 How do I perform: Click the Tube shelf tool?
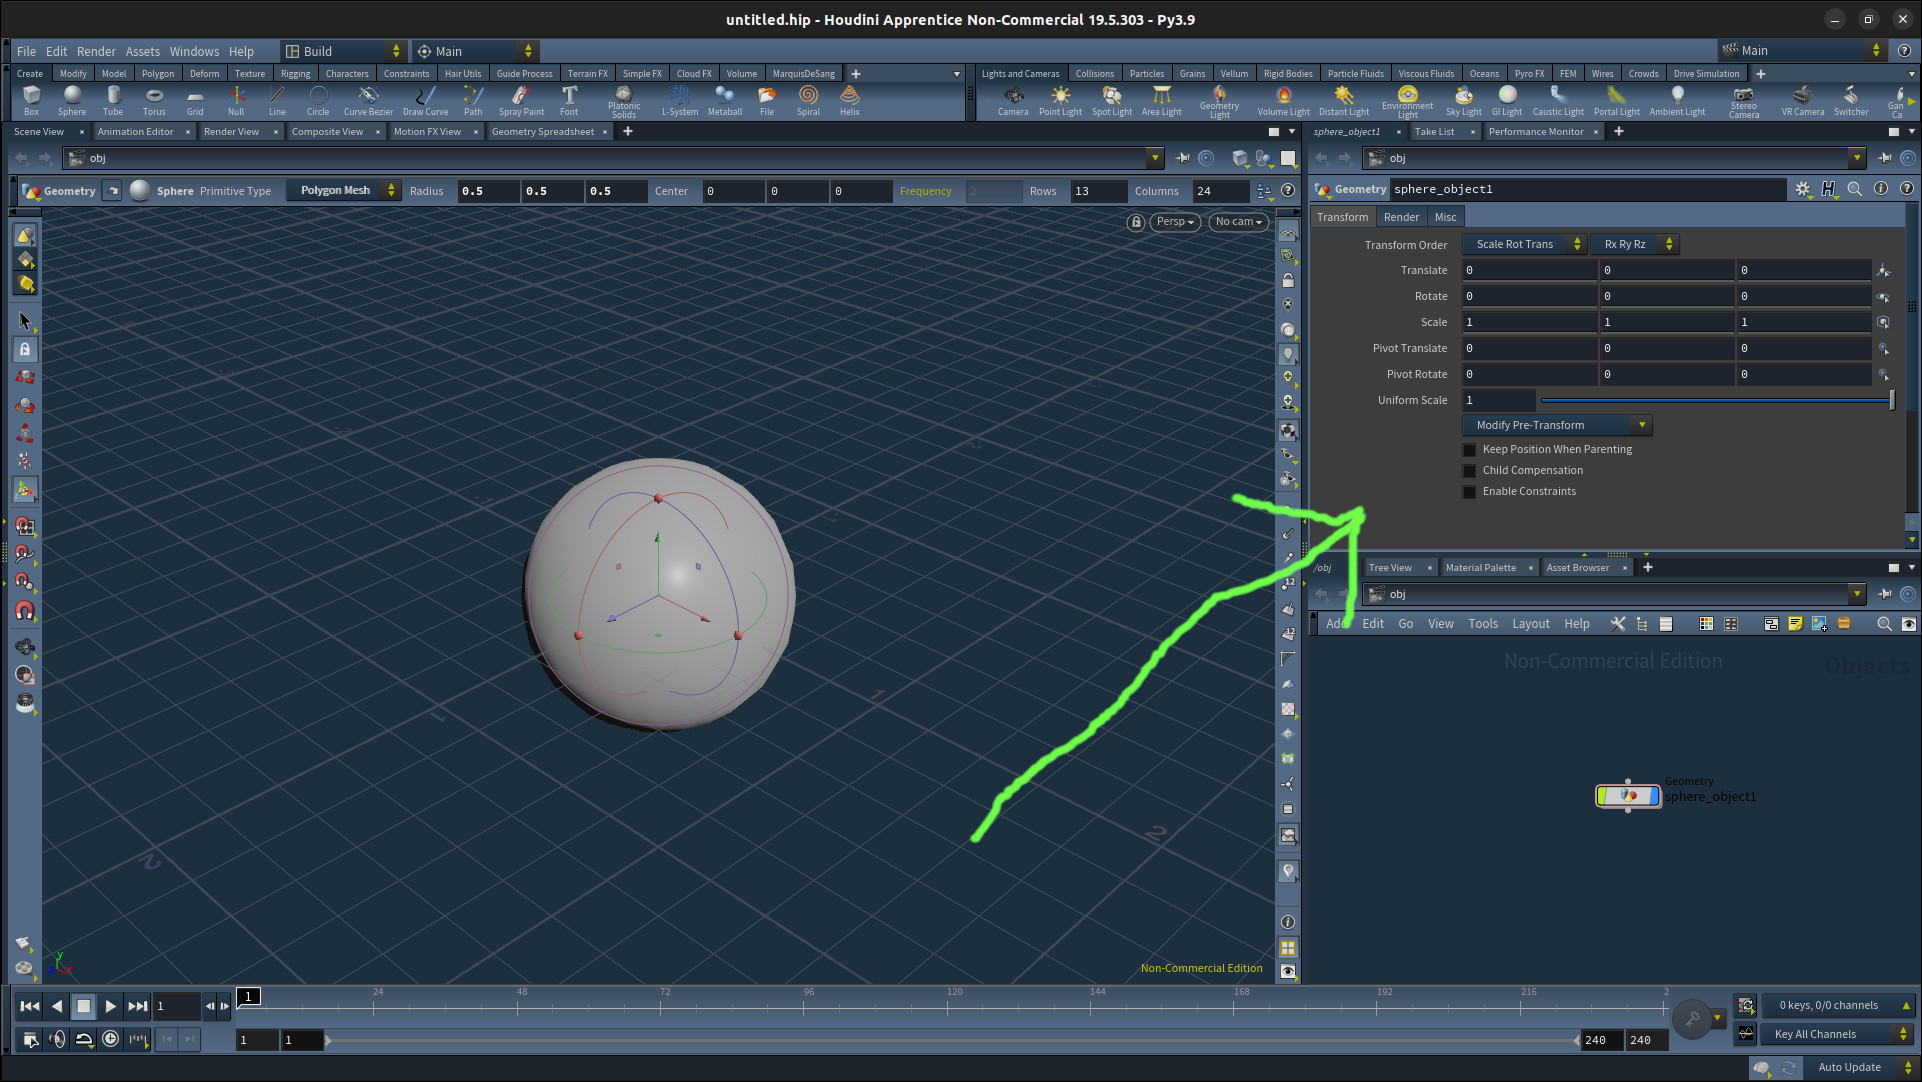113,100
